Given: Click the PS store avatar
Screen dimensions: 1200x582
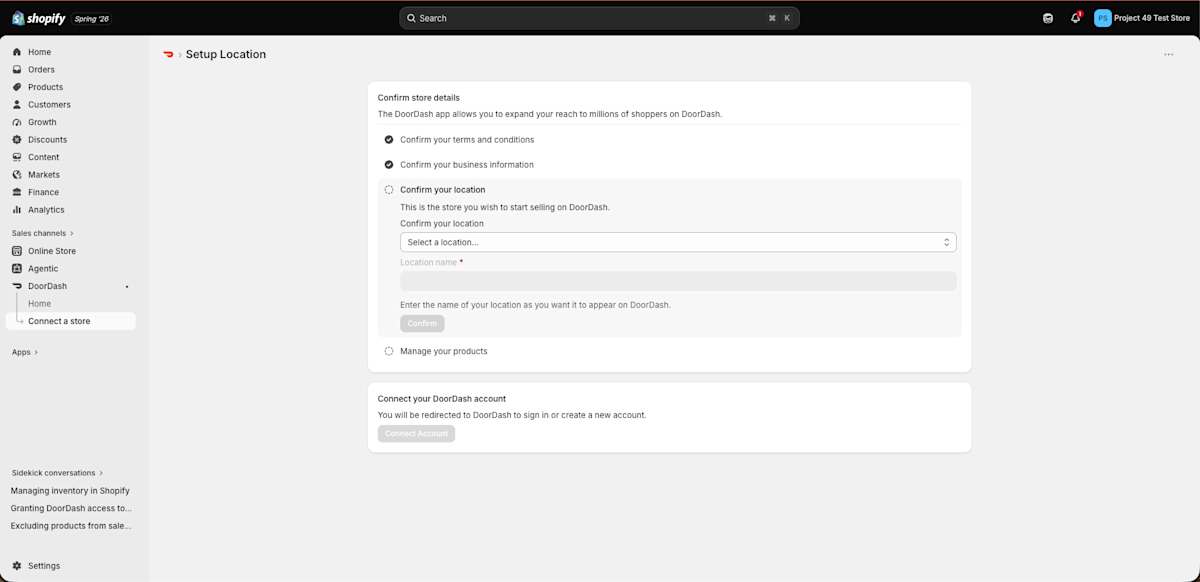Looking at the screenshot, I should [1103, 18].
